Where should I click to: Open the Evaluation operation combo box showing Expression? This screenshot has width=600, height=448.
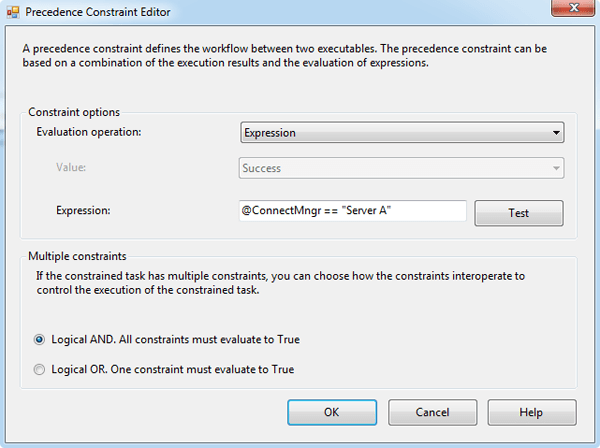tap(402, 133)
